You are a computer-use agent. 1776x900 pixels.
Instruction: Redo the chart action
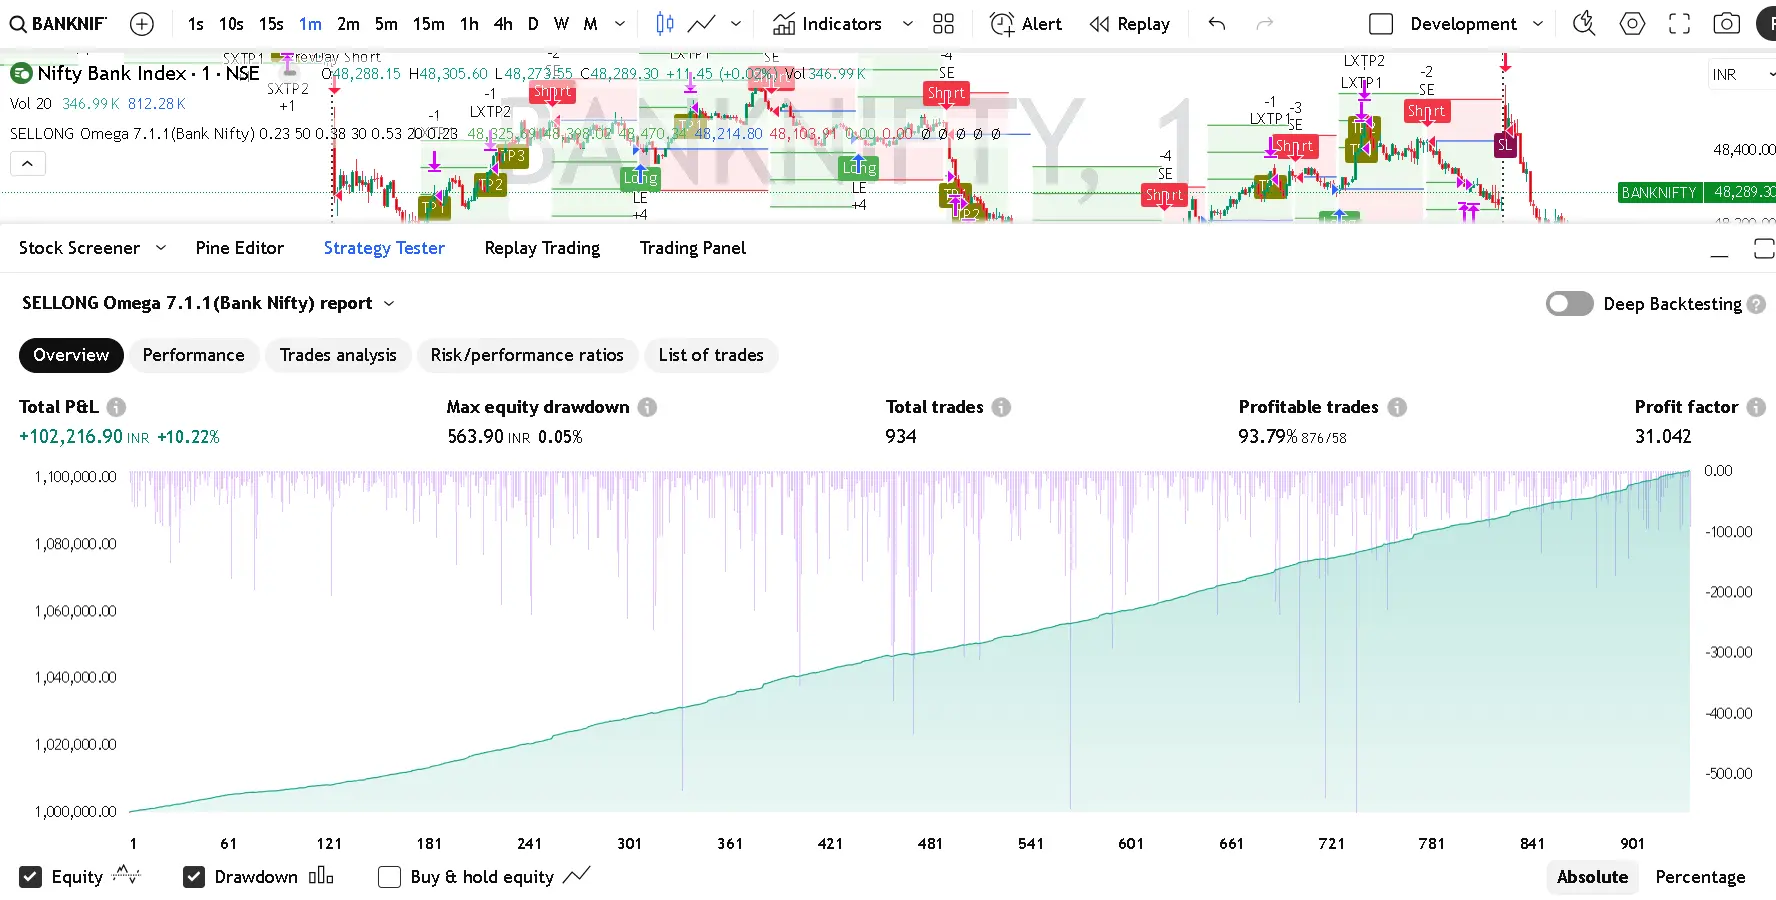[x=1265, y=24]
